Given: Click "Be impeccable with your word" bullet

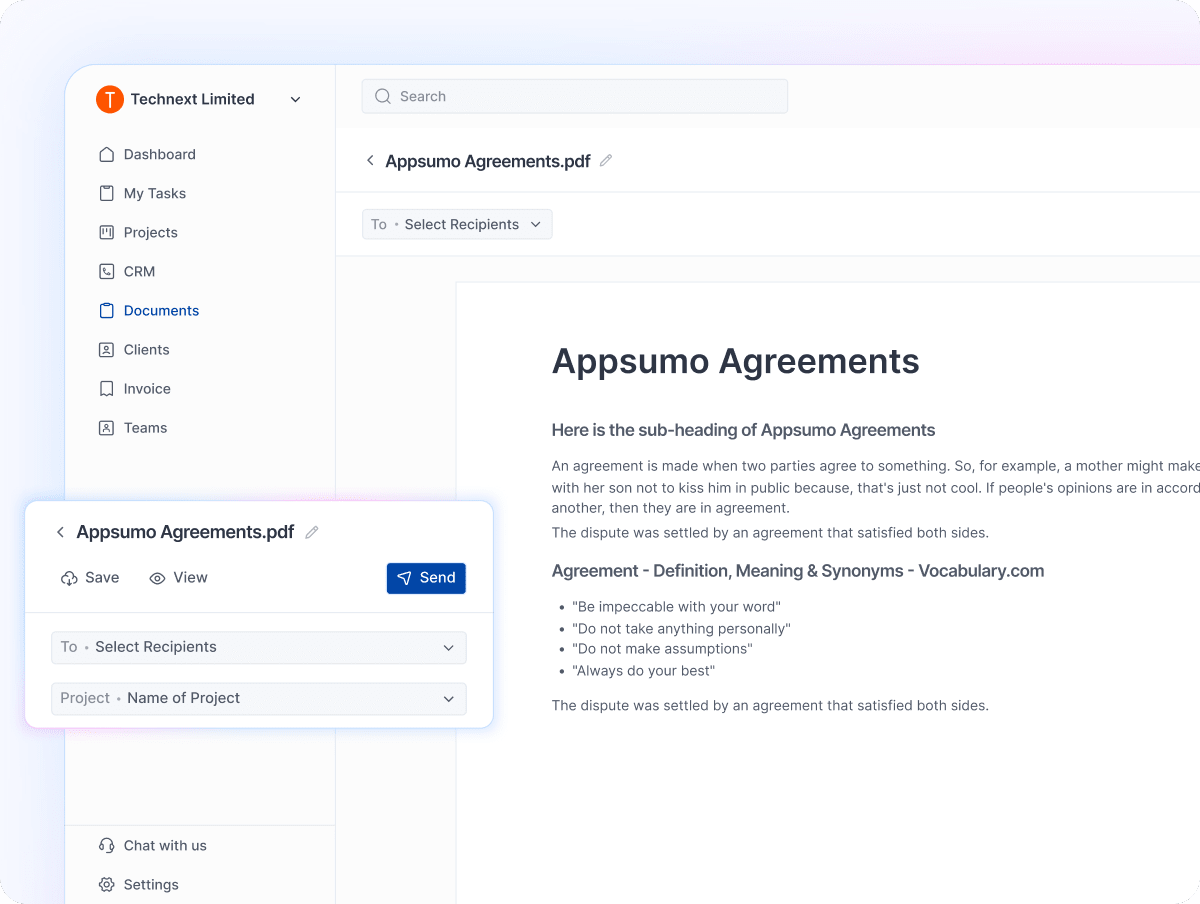Looking at the screenshot, I should click(x=676, y=607).
